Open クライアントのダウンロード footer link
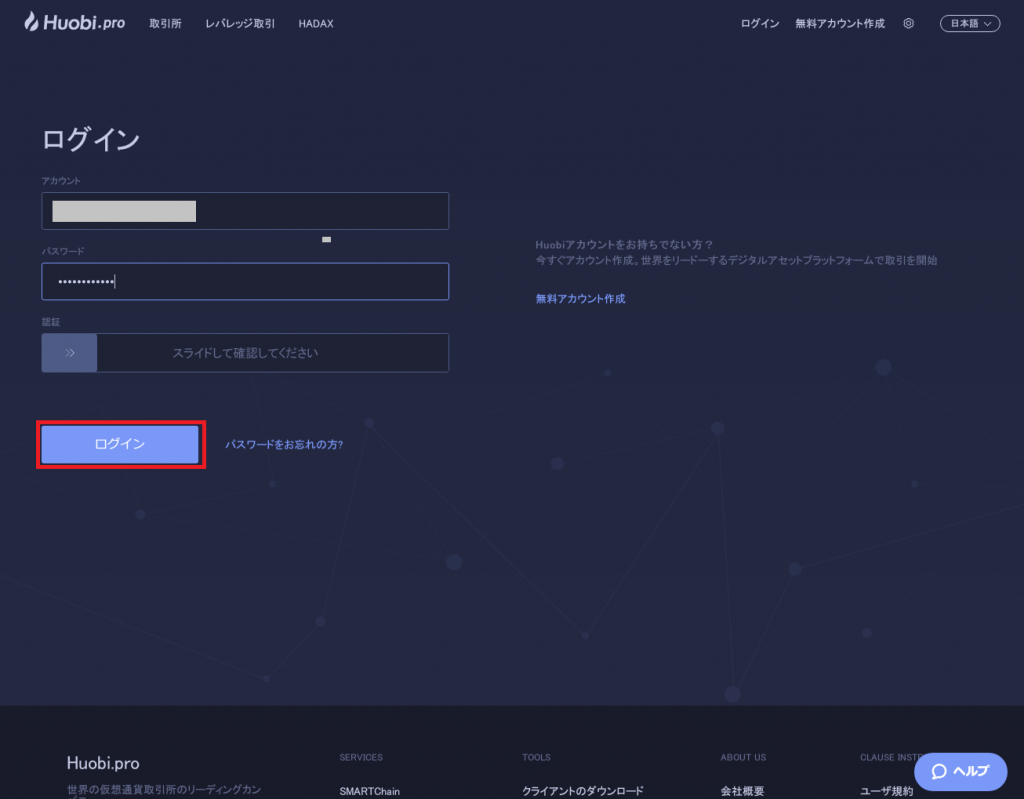This screenshot has height=799, width=1024. pos(583,791)
